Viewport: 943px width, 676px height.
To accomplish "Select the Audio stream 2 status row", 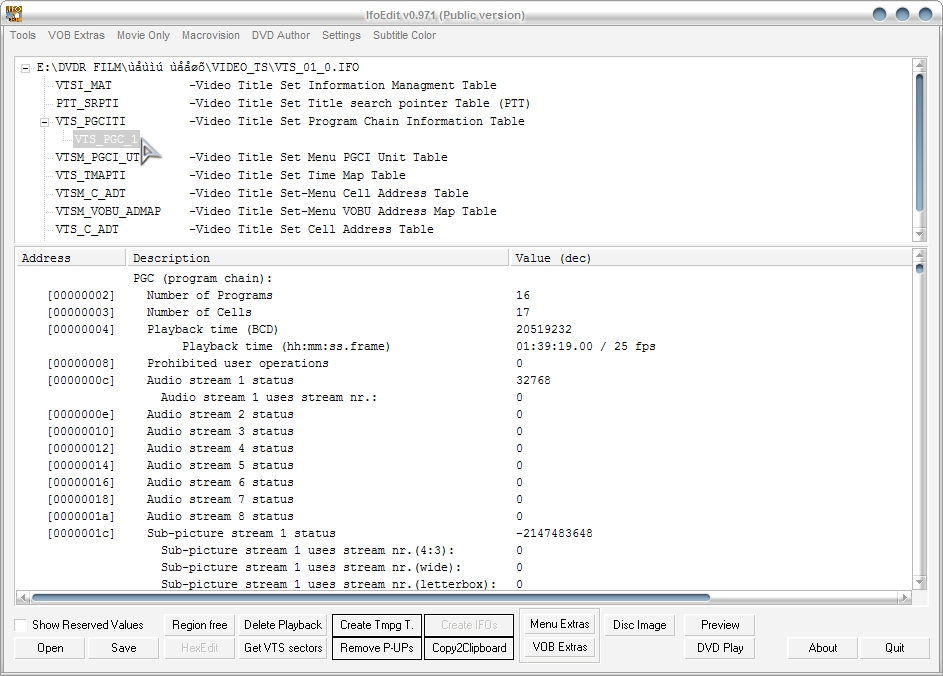I will (463, 414).
